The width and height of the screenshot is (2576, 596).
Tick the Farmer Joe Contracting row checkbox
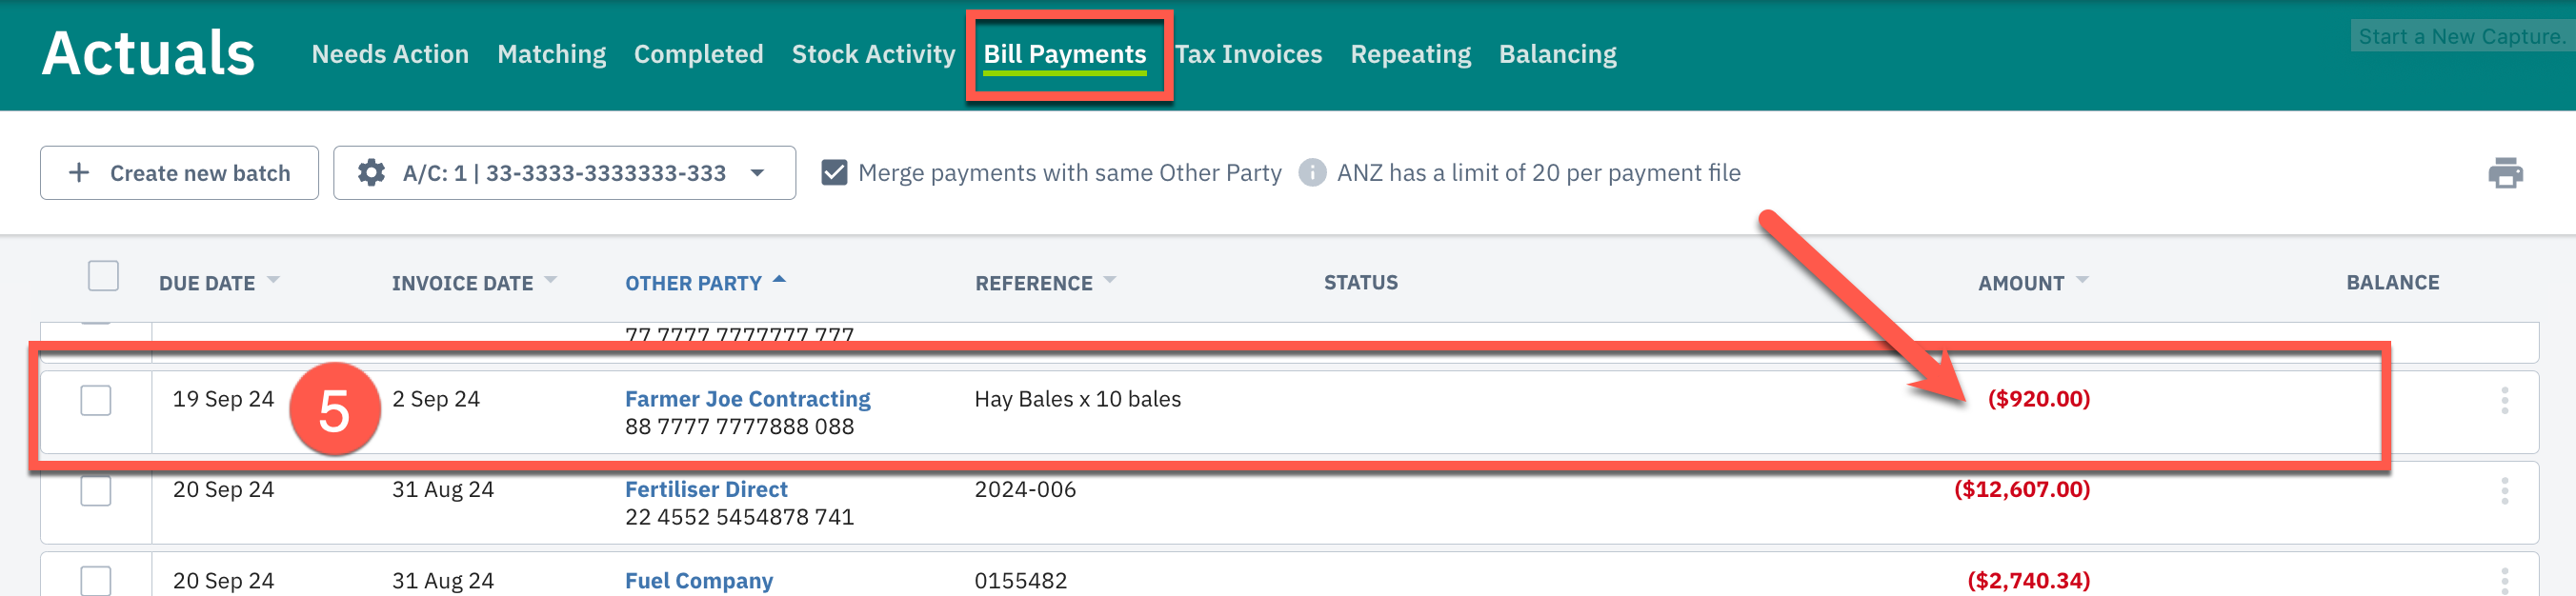96,400
